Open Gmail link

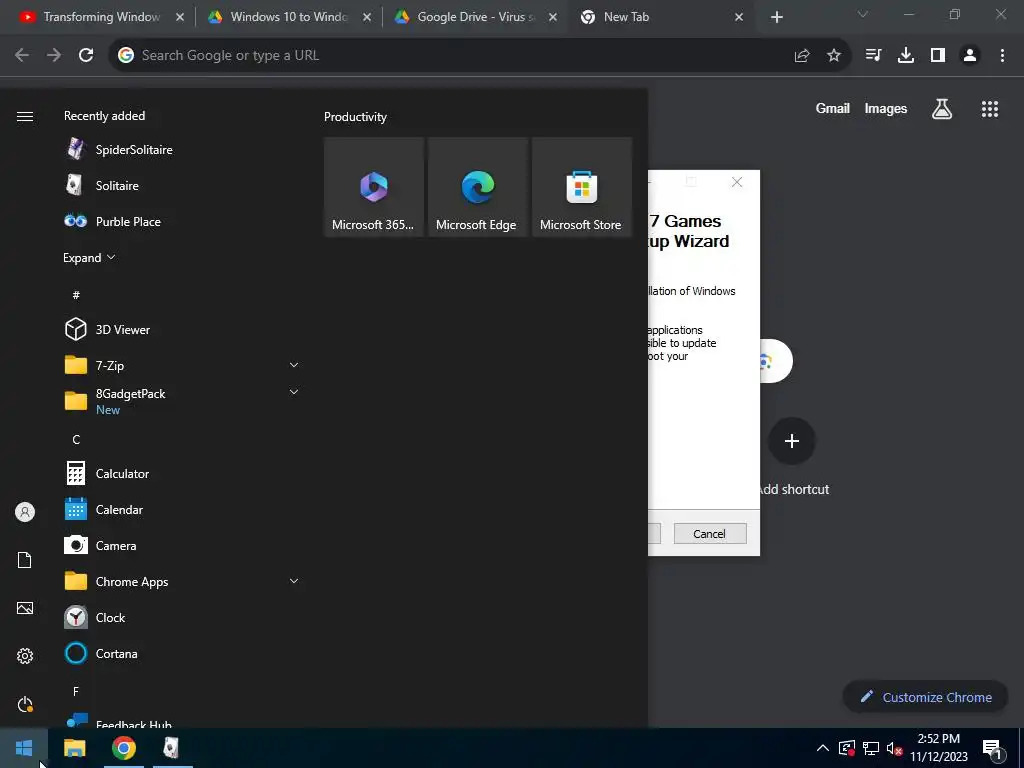(833, 108)
